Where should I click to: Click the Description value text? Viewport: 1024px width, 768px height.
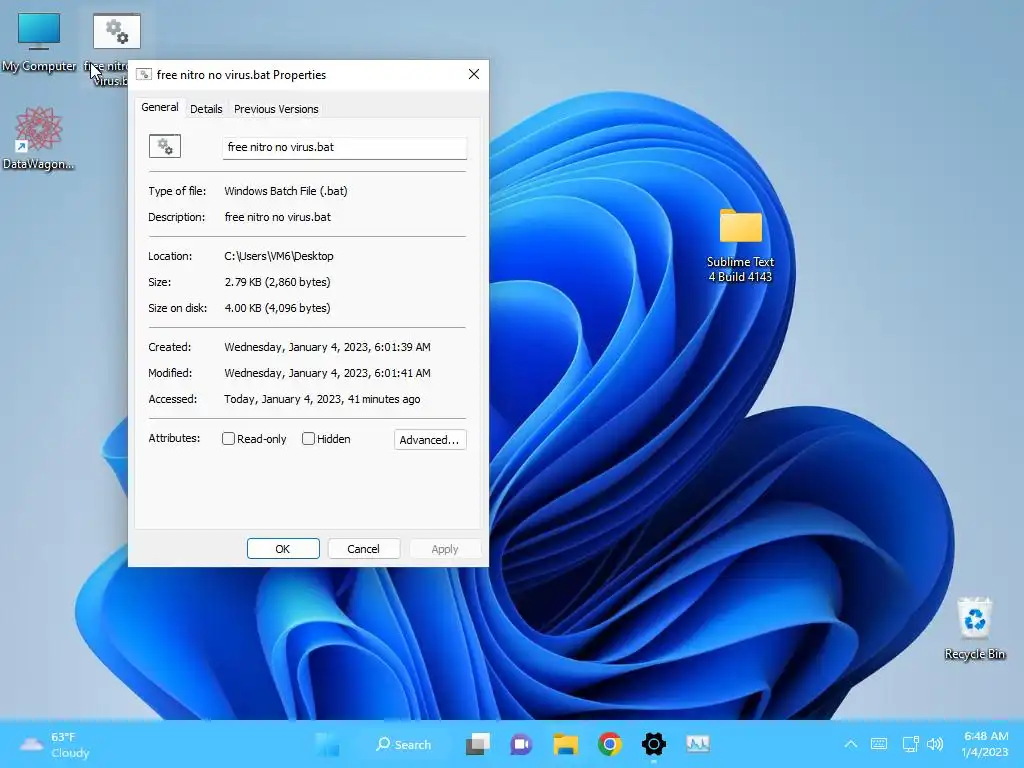[278, 217]
